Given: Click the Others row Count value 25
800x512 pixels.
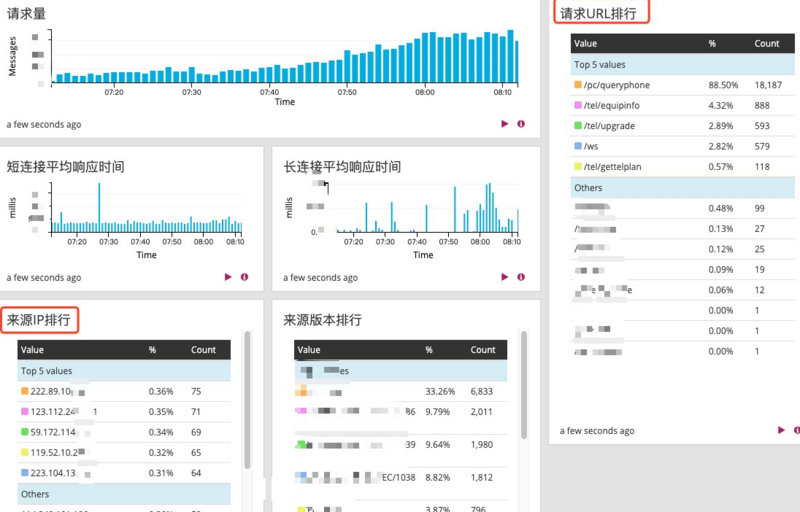Looking at the screenshot, I should click(760, 249).
